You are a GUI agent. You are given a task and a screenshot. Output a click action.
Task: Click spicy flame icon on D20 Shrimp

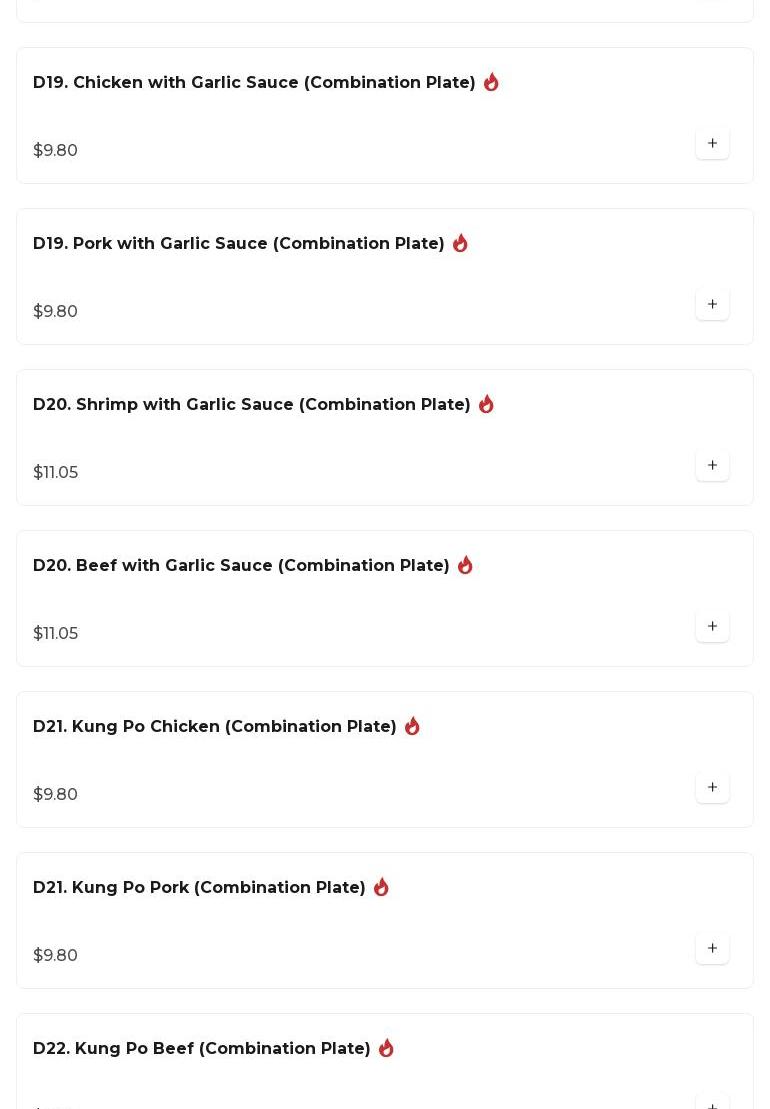(486, 404)
